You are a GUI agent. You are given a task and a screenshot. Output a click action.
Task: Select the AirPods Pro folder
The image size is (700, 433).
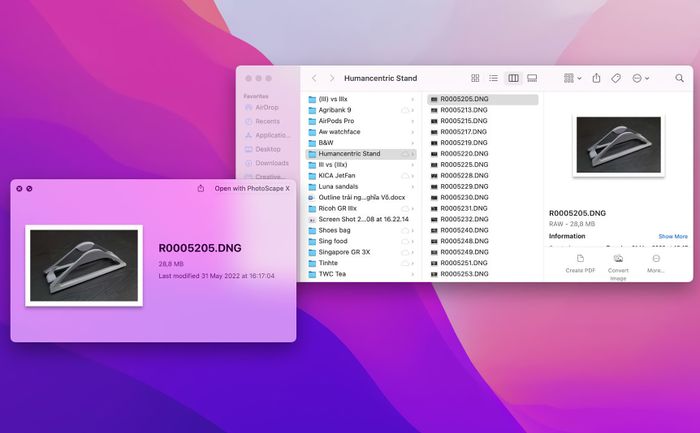(x=361, y=121)
